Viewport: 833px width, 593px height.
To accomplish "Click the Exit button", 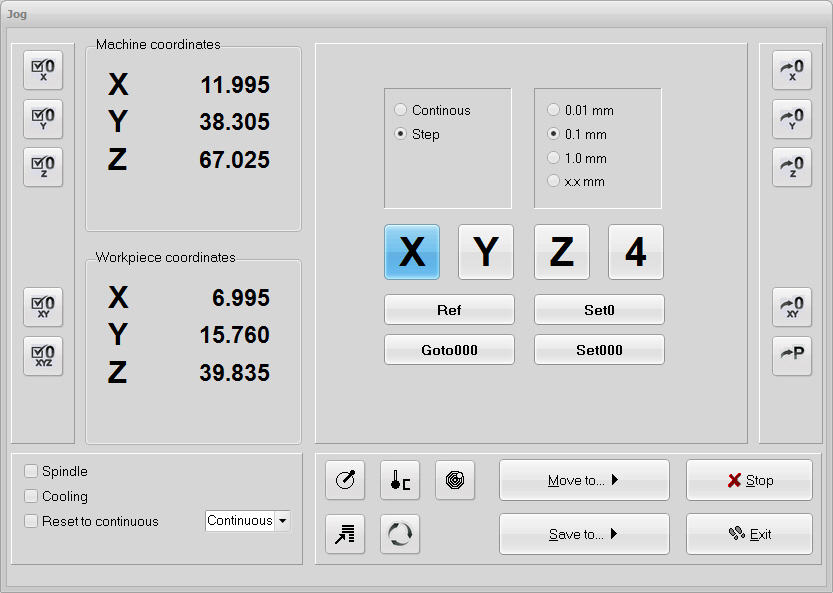I will pyautogui.click(x=749, y=534).
